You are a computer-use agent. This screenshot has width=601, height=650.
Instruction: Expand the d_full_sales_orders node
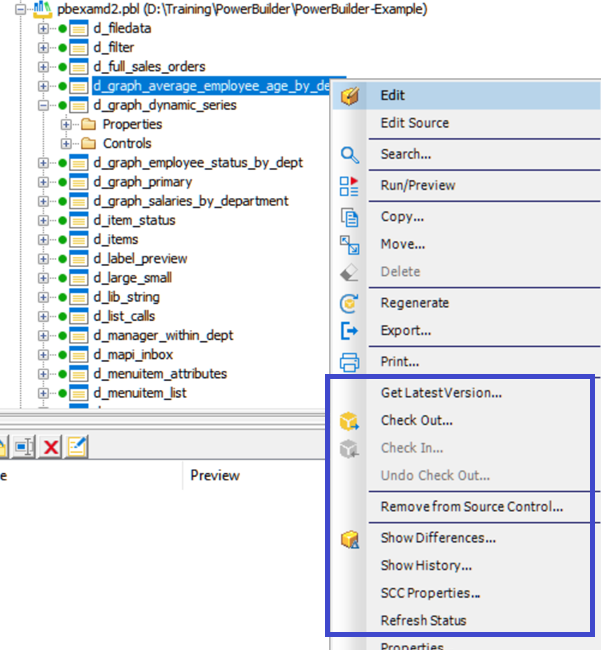43,67
